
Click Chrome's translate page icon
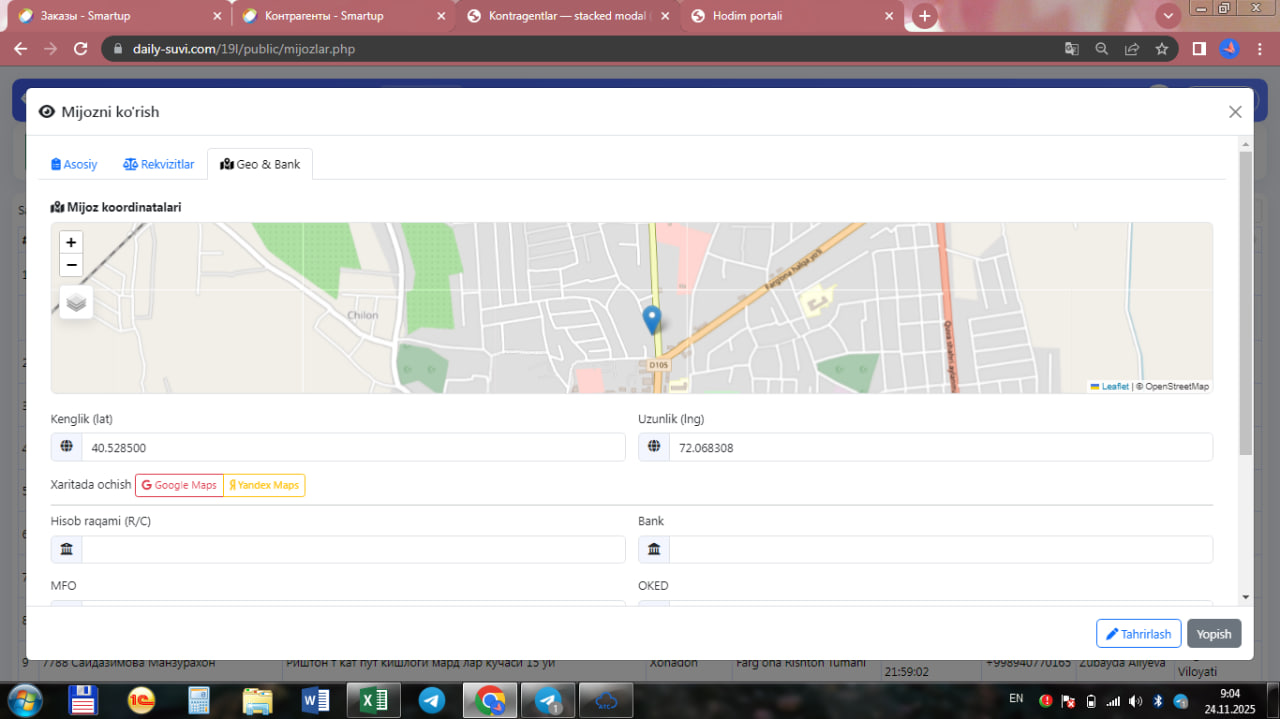tap(1071, 49)
